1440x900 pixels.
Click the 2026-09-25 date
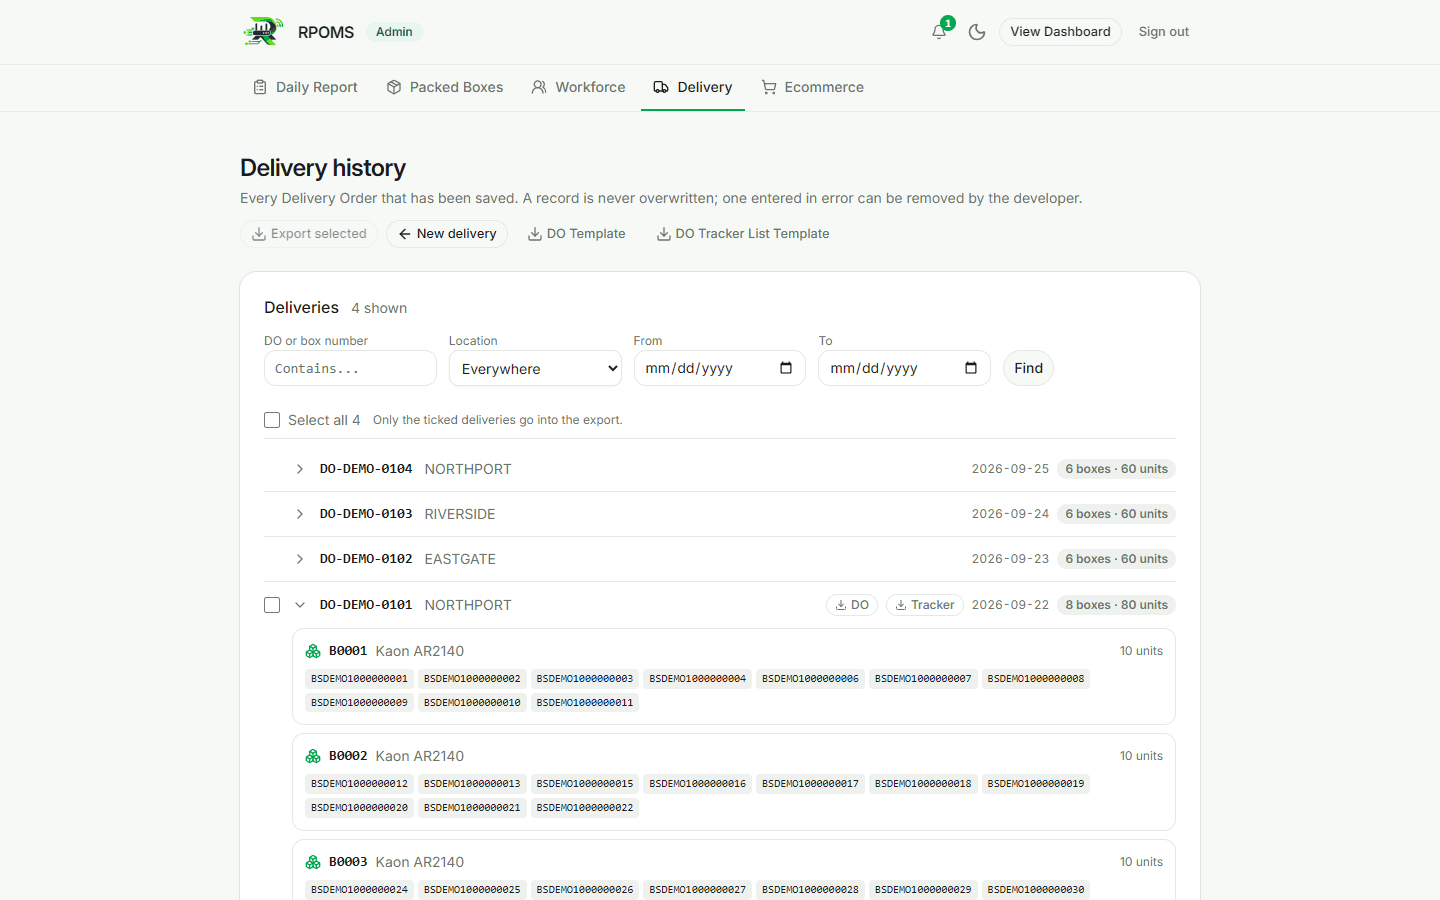(1010, 469)
